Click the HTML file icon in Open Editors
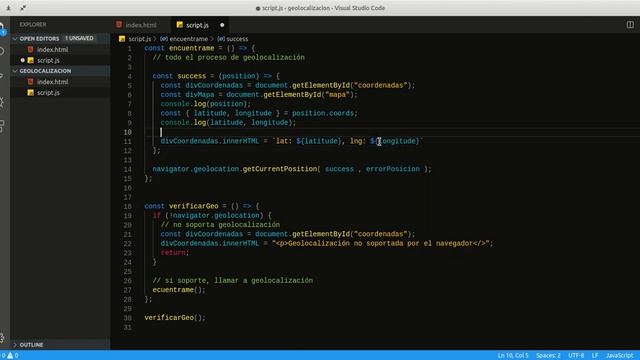The height and width of the screenshot is (360, 640). point(31,49)
